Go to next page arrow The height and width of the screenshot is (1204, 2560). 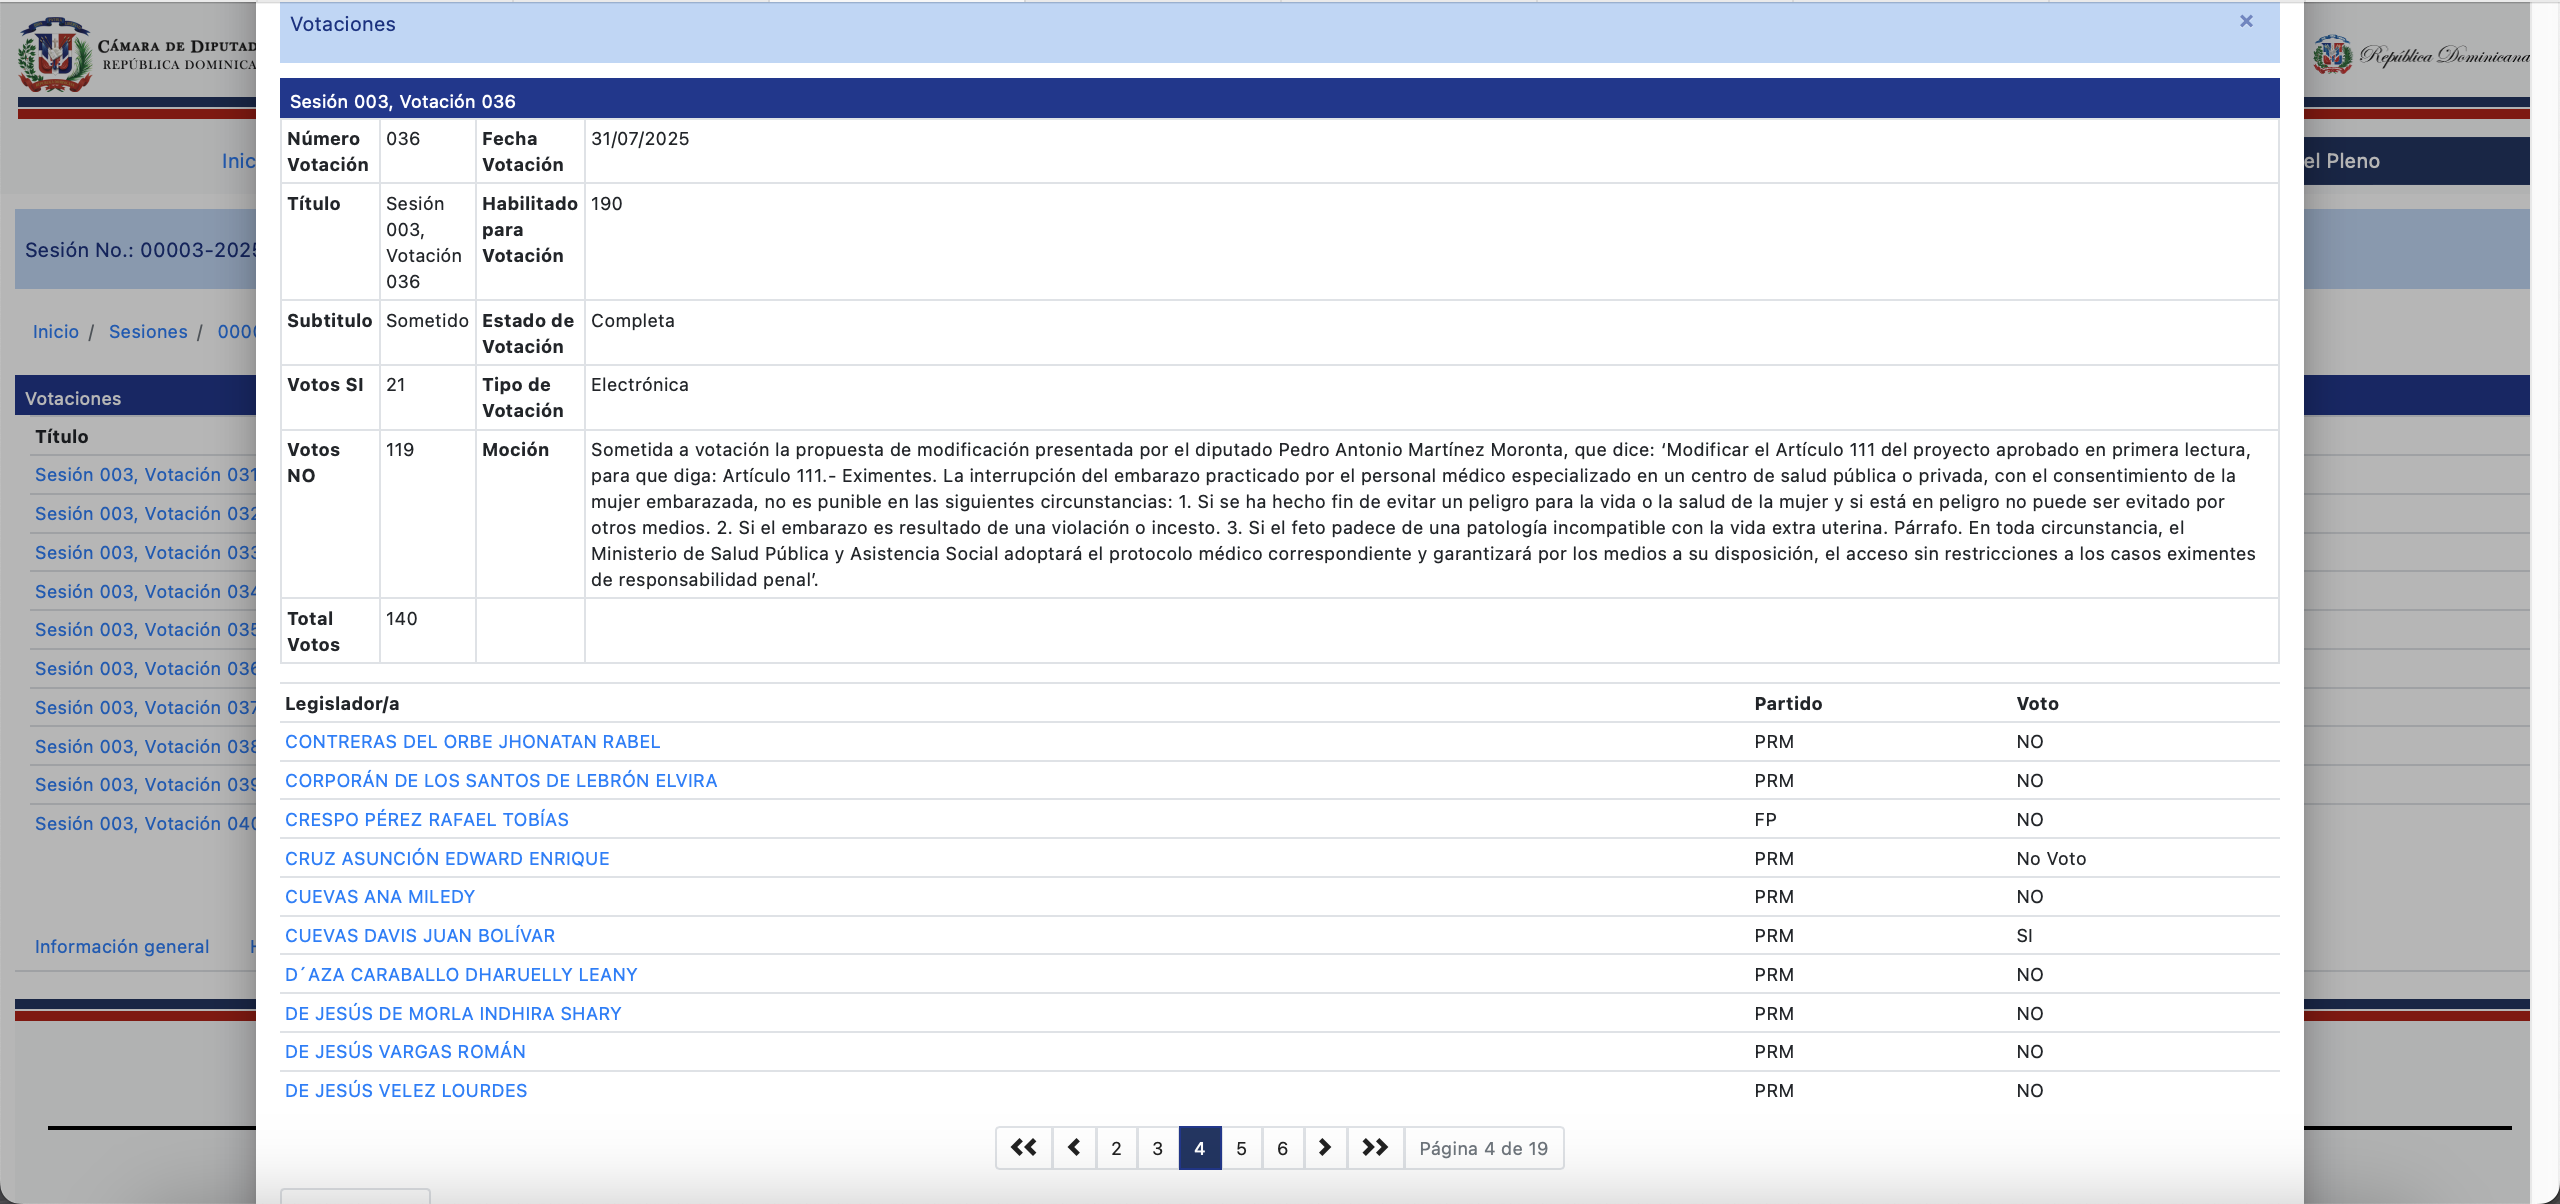[1324, 1147]
